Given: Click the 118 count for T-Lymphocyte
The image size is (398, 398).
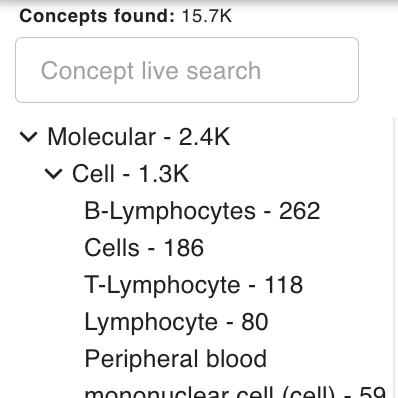Looking at the screenshot, I should tap(284, 285).
